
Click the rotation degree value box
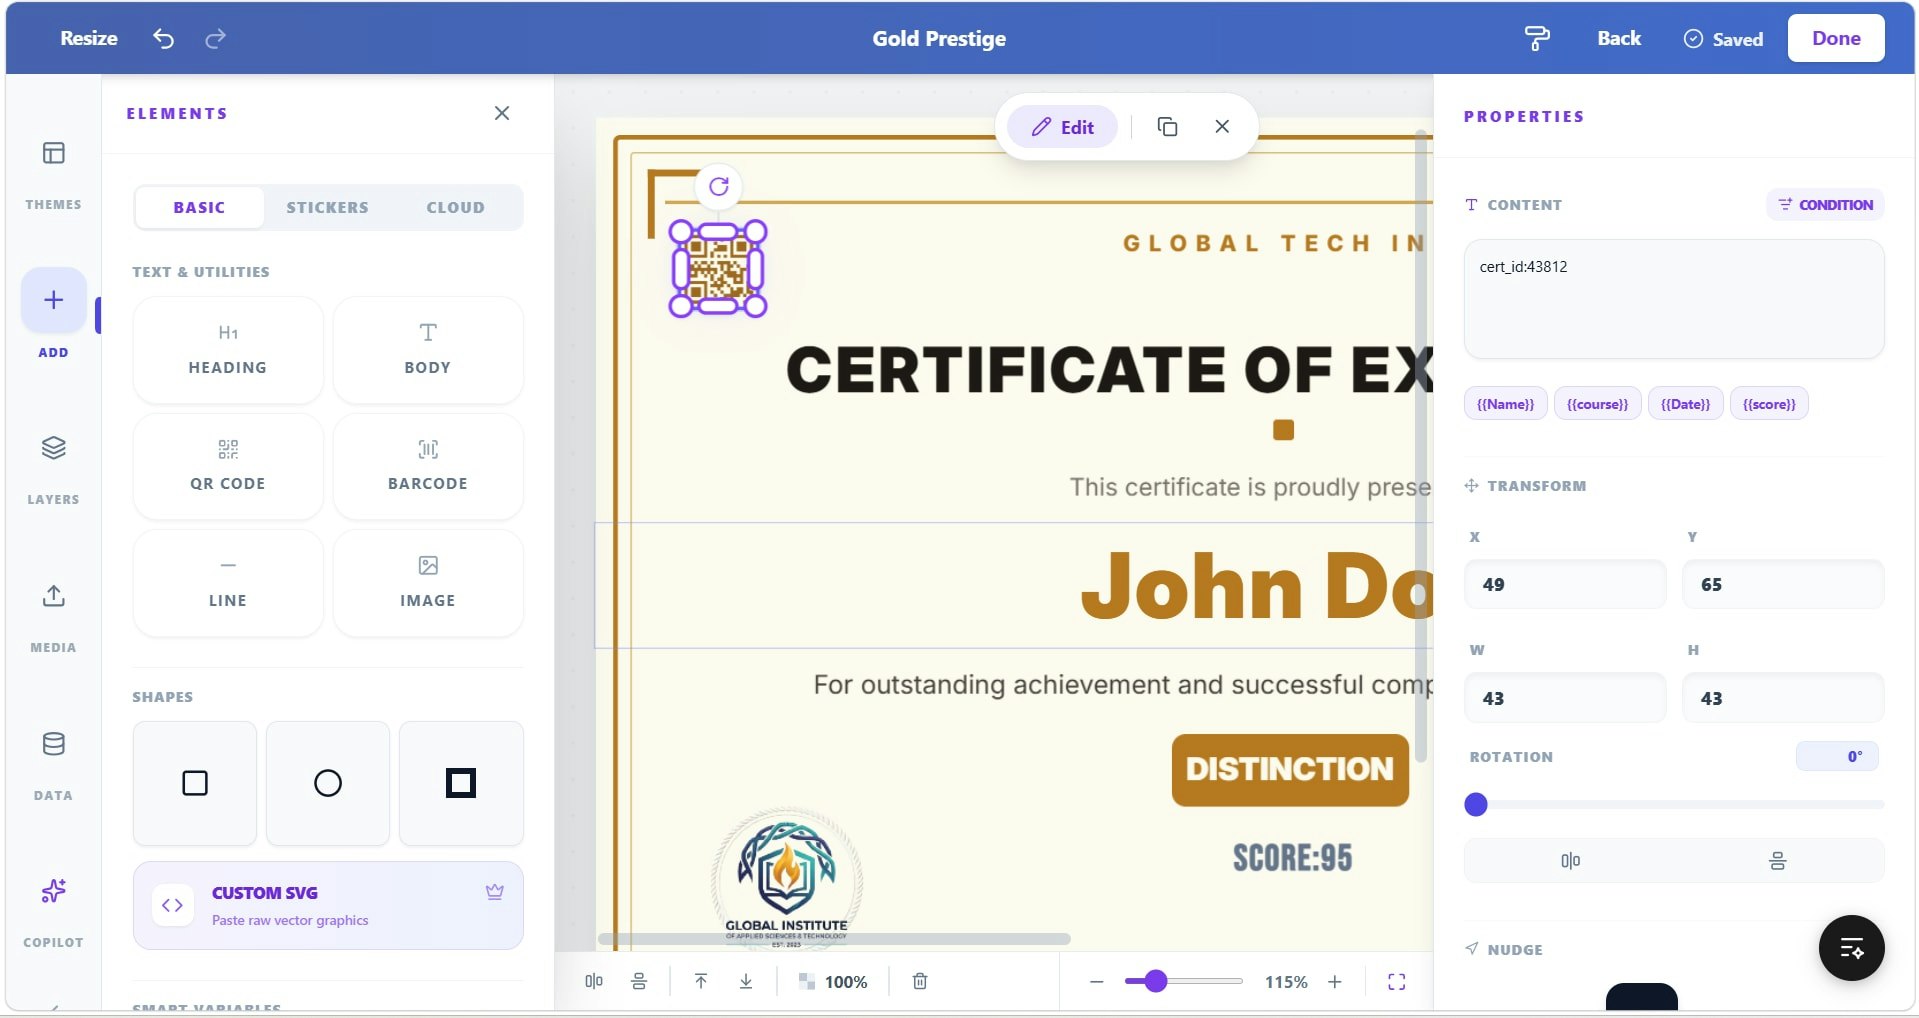click(1837, 756)
